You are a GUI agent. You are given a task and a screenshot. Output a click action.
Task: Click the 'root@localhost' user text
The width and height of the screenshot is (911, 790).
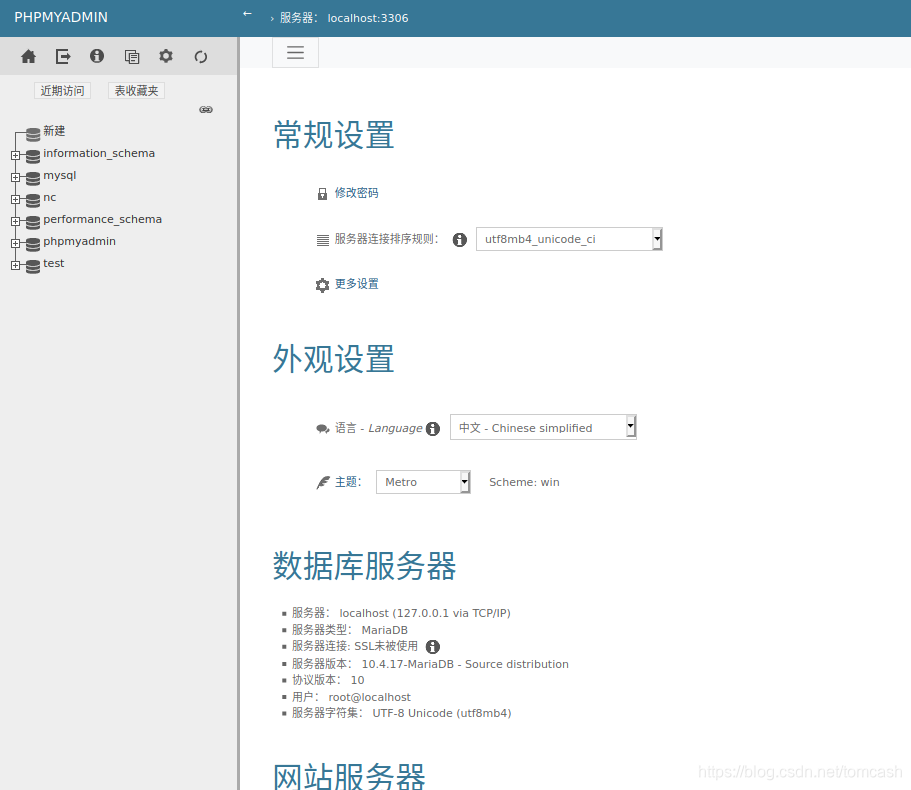coord(370,697)
